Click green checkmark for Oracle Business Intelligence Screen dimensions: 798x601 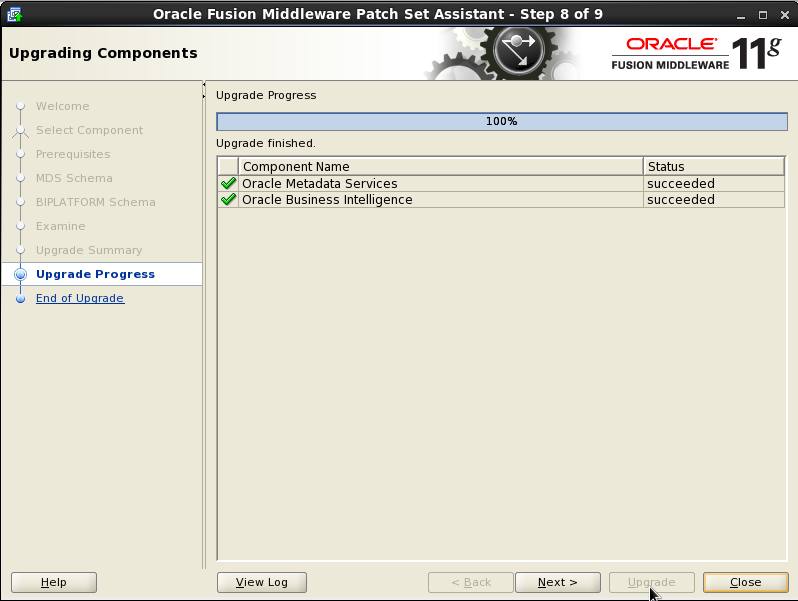(x=229, y=199)
